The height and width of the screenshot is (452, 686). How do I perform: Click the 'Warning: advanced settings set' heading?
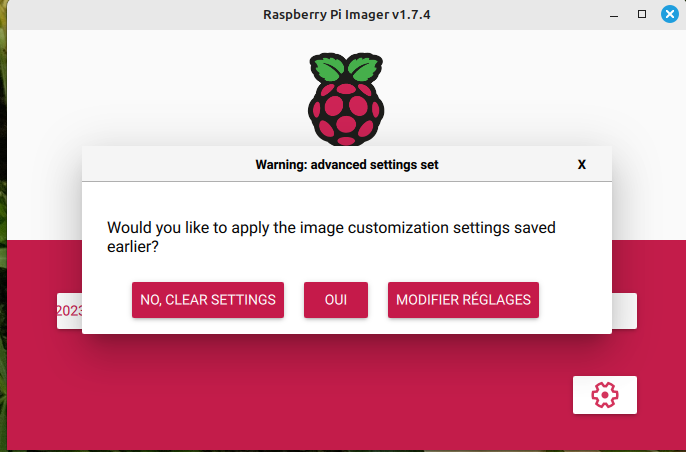tap(346, 165)
